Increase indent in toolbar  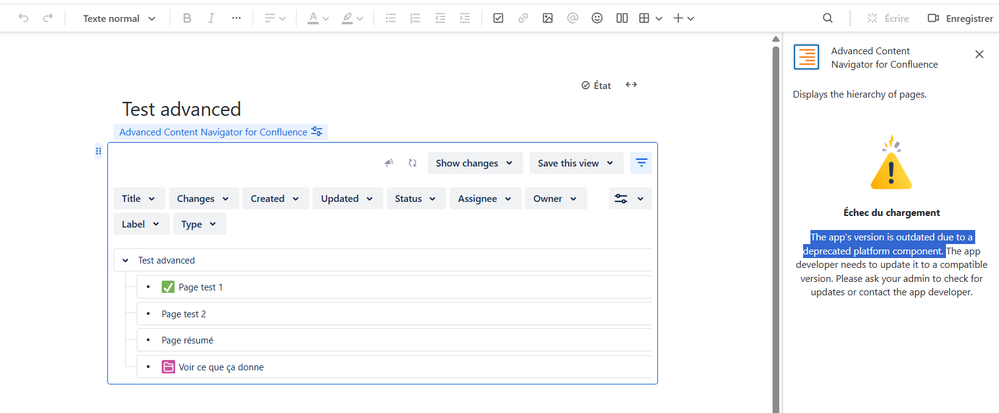[464, 18]
